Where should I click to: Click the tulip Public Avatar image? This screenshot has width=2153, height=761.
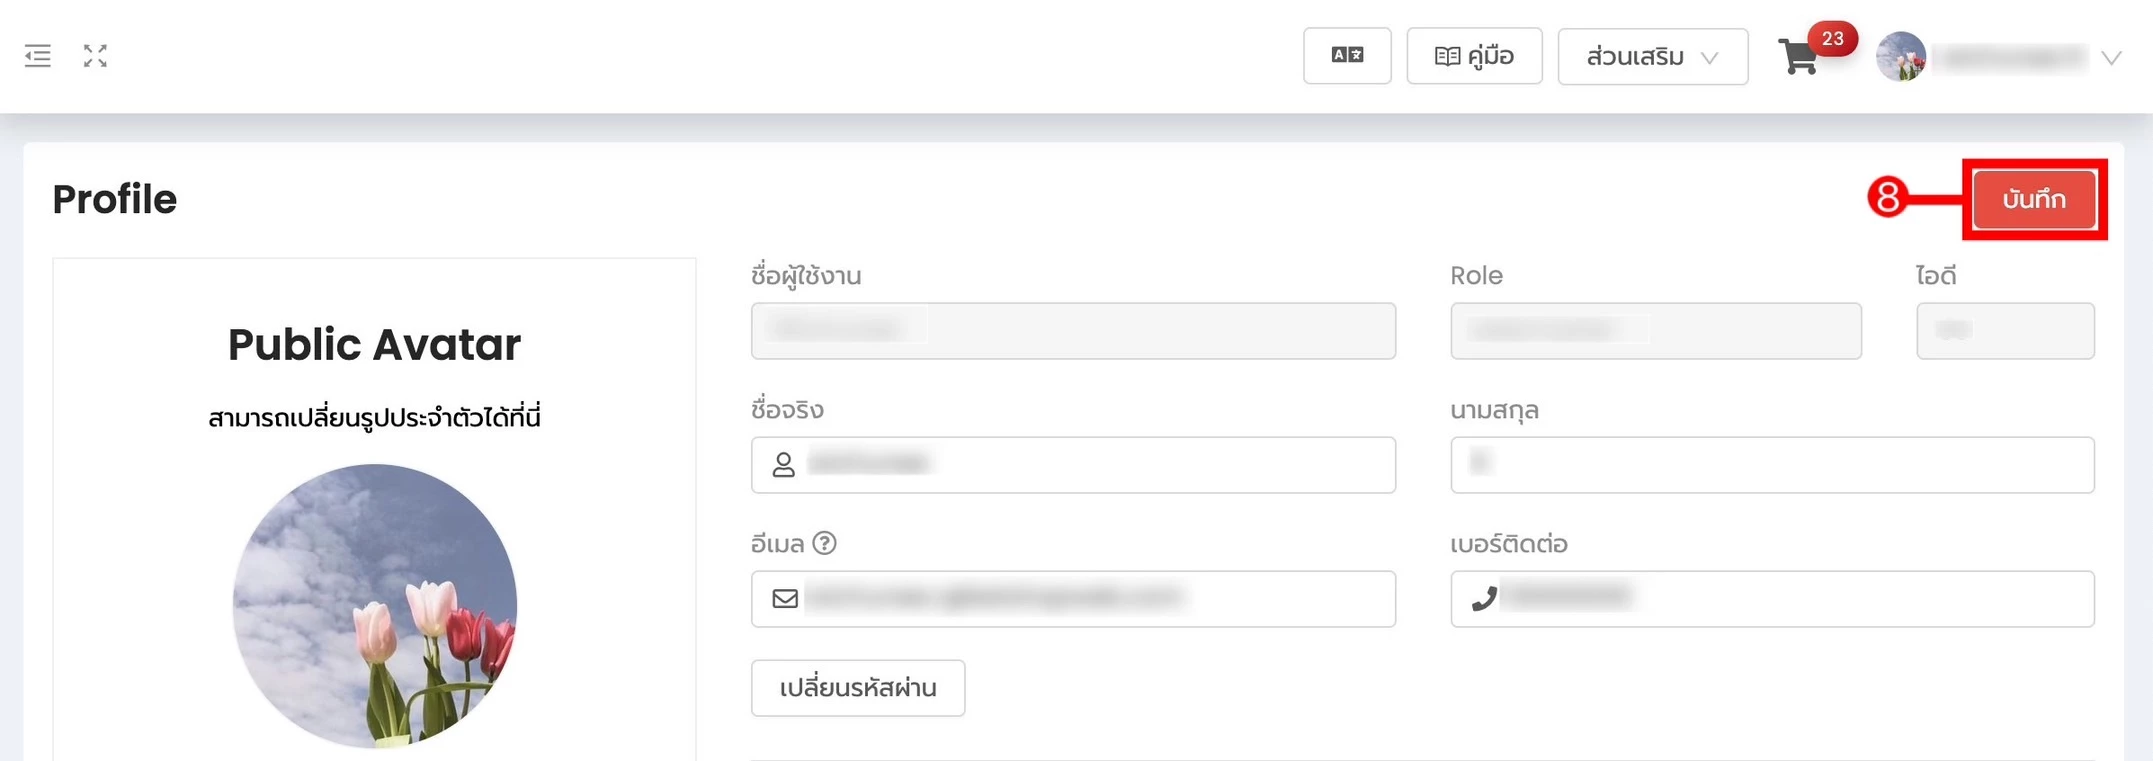(375, 606)
